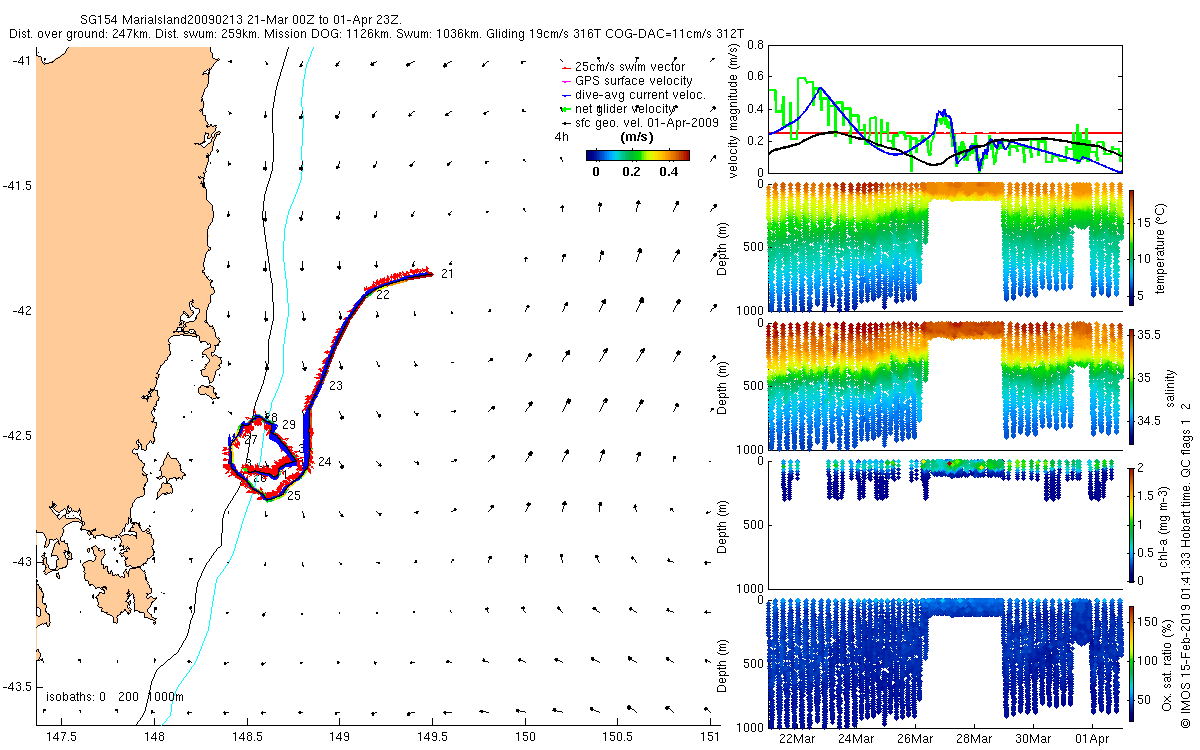Click the track day marker 27
The height and width of the screenshot is (750, 1200).
coord(251,440)
